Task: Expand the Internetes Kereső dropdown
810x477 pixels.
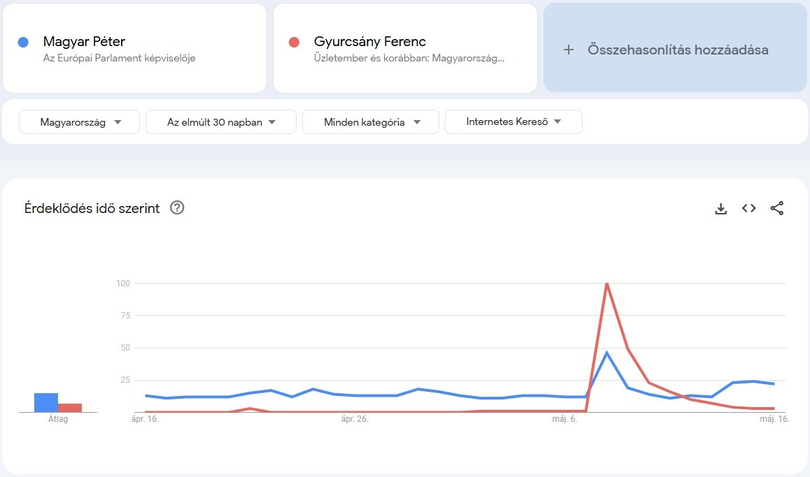Action: click(x=513, y=122)
